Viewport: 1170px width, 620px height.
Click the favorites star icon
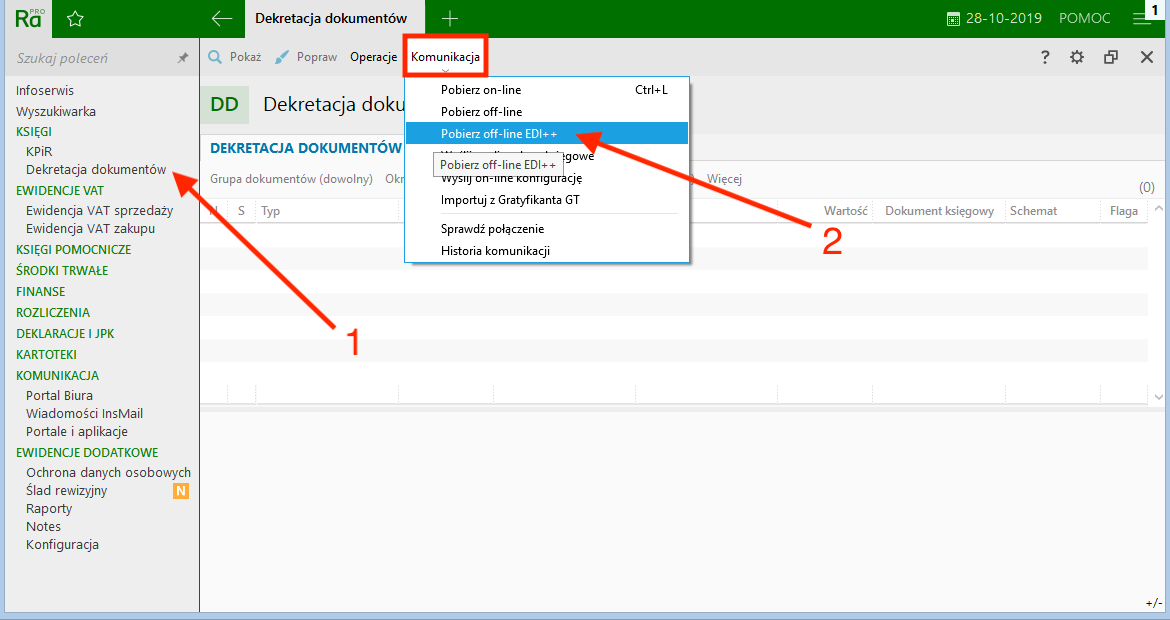[x=75, y=18]
